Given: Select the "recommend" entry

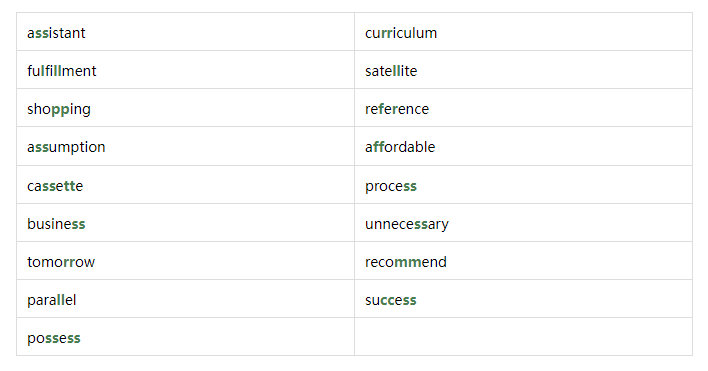Looking at the screenshot, I should pyautogui.click(x=406, y=262).
